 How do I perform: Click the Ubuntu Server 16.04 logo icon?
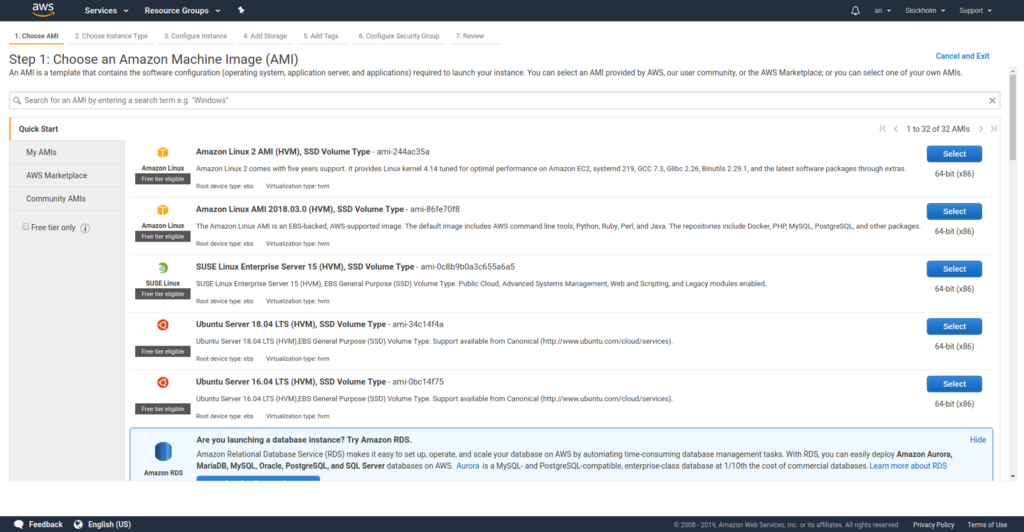tap(163, 382)
